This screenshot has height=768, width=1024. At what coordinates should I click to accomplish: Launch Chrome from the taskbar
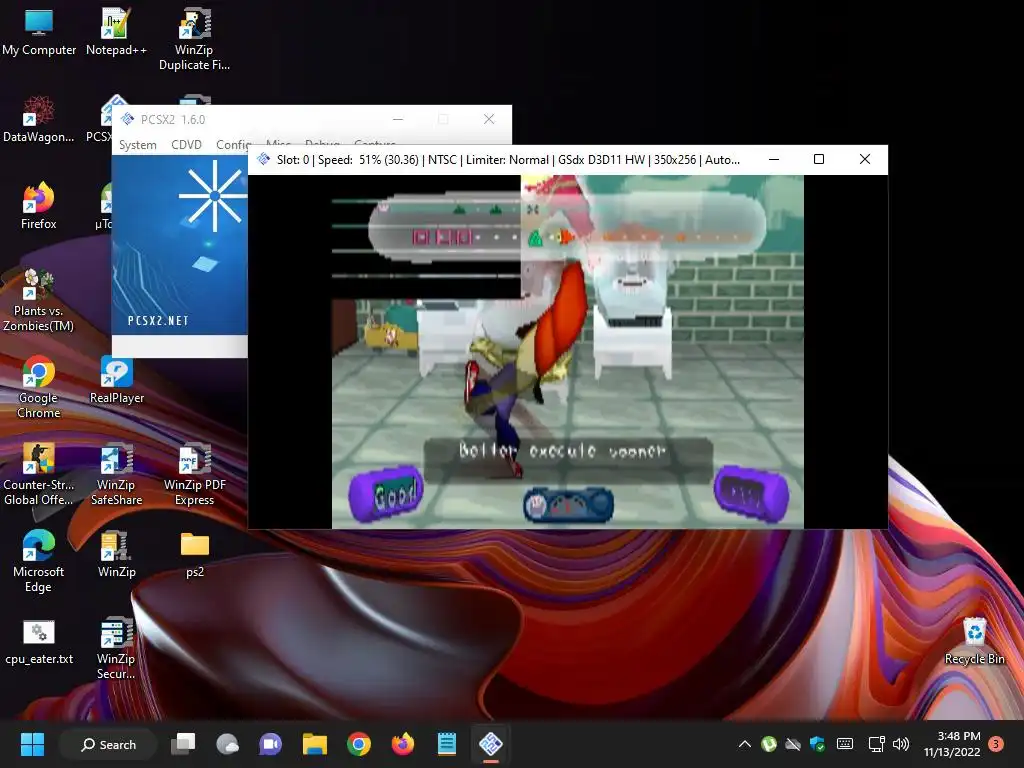[359, 744]
